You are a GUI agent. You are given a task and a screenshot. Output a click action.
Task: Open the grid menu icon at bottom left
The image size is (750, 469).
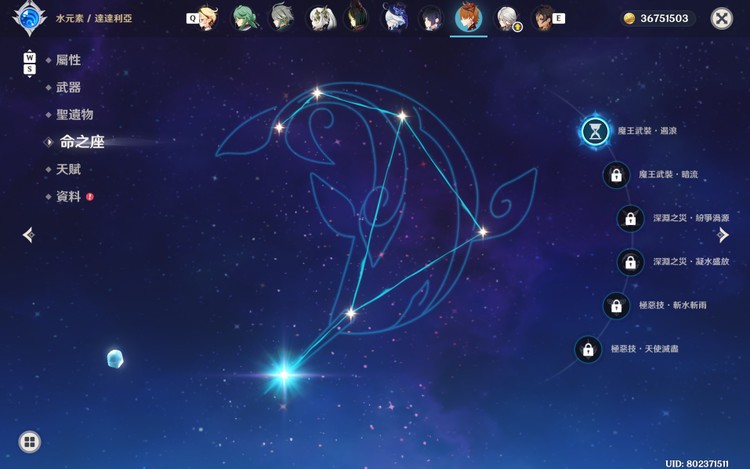[30, 442]
